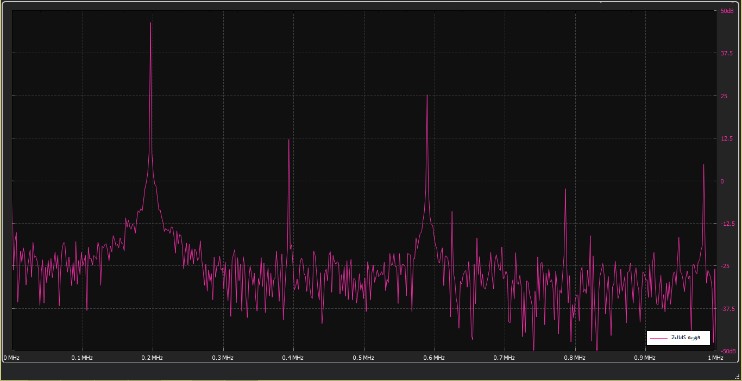Click the 1 MHz axis label
Image resolution: width=742 pixels, height=381 pixels.
(715, 358)
